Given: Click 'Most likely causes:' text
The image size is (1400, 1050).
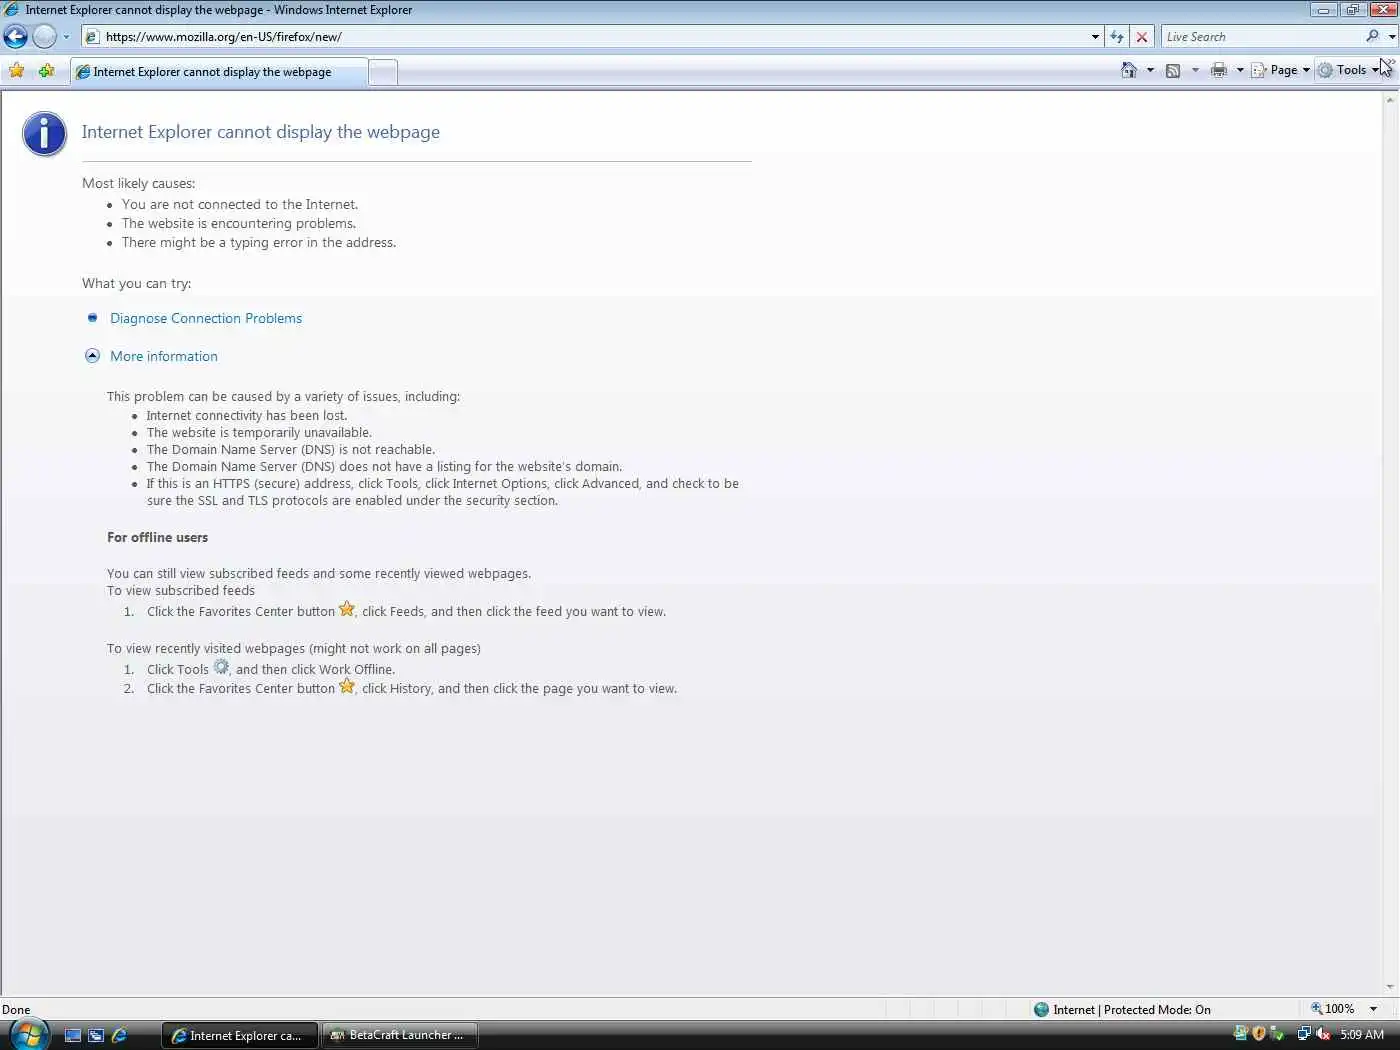Looking at the screenshot, I should click(139, 183).
